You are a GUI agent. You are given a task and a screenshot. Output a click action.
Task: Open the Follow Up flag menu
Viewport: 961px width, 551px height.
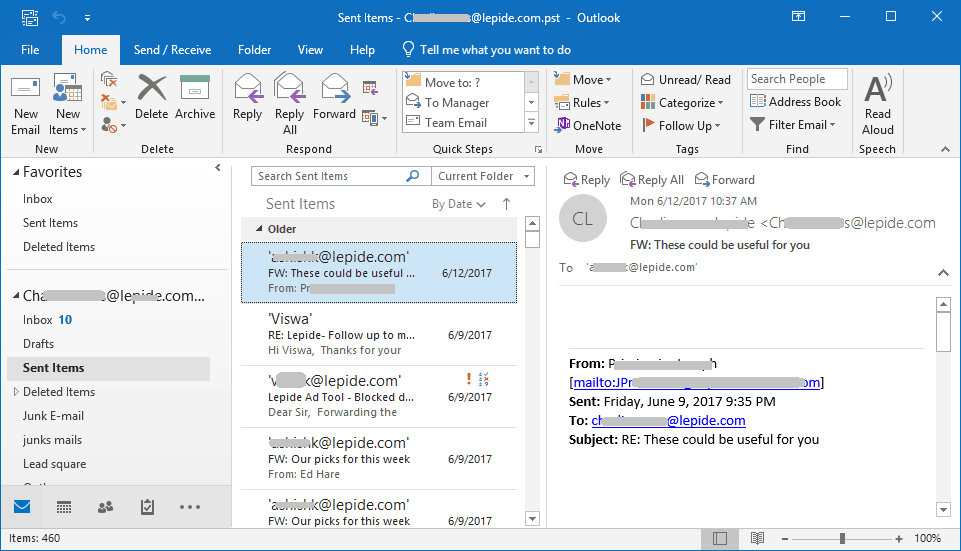click(681, 126)
